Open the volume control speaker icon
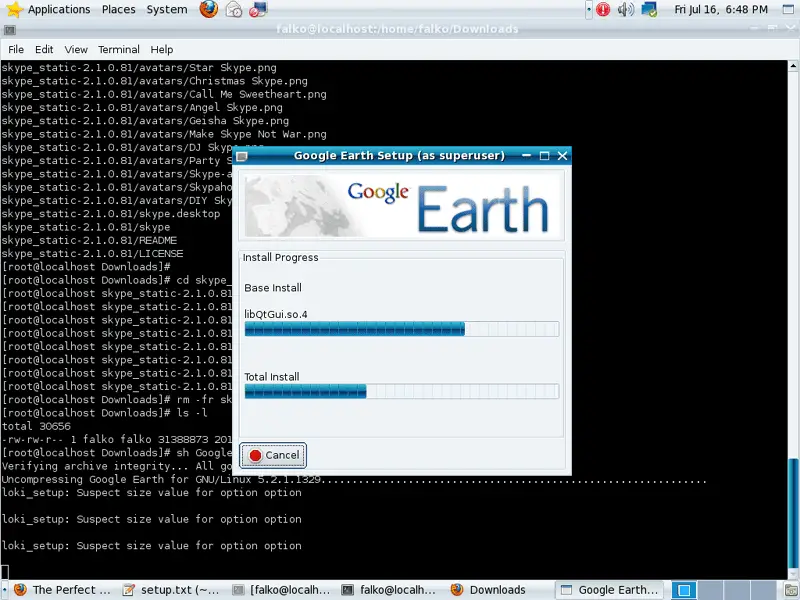Screen dimensions: 800x600 (x=626, y=9)
